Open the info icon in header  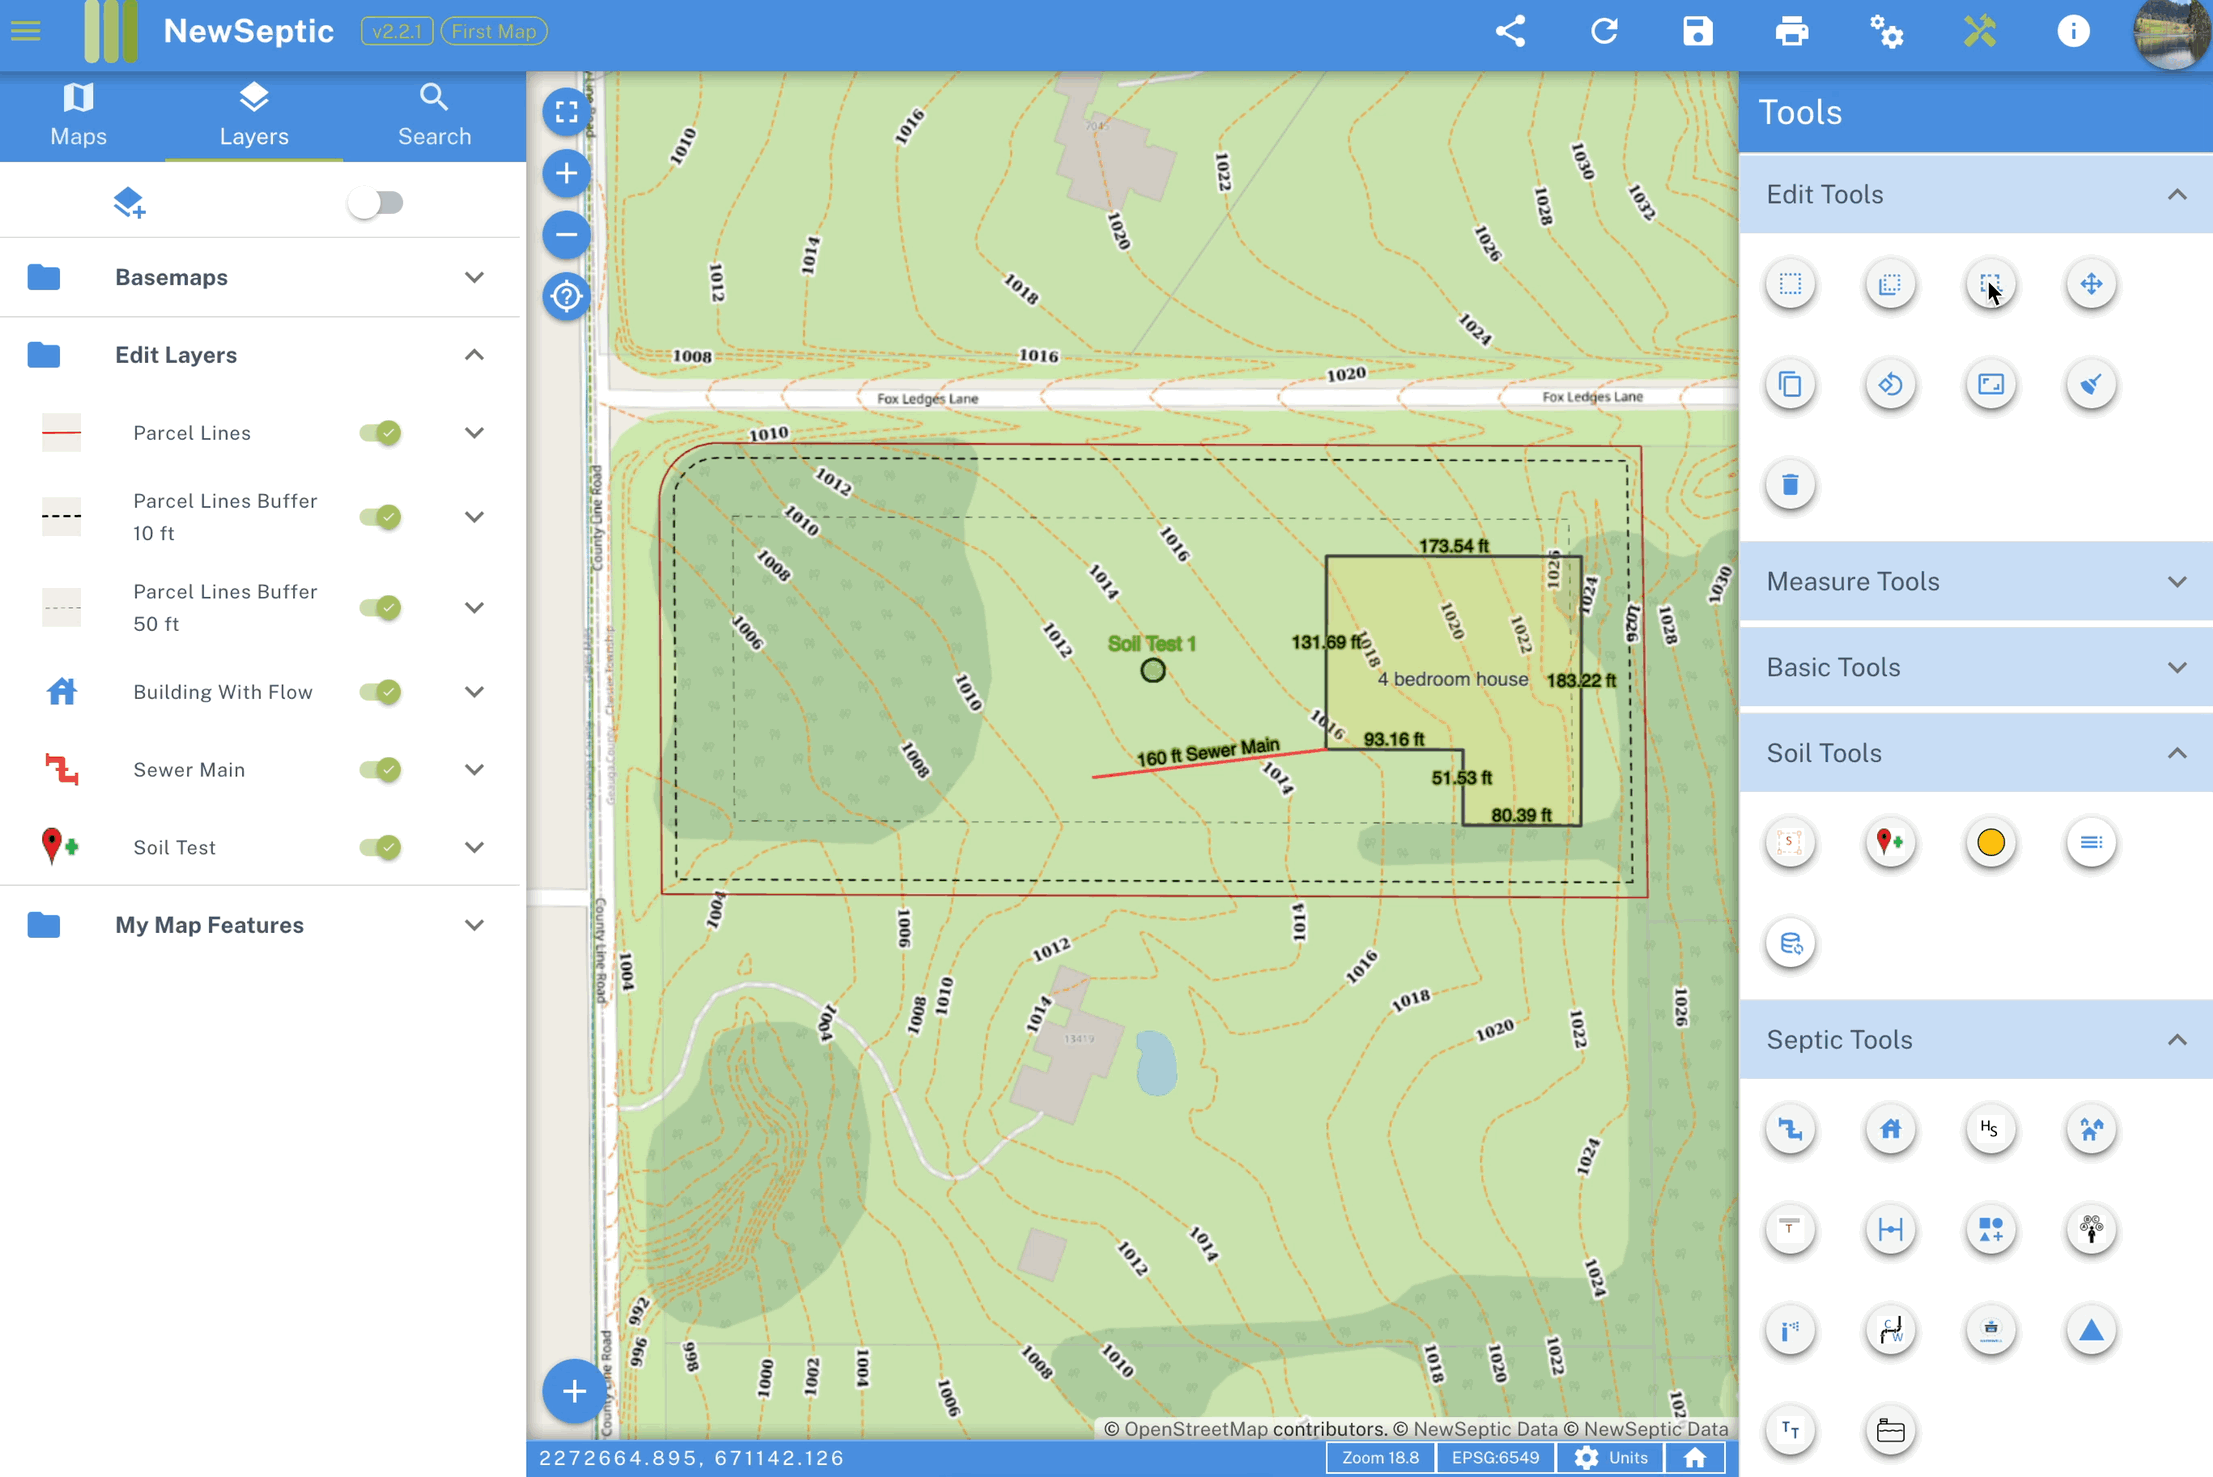[2073, 31]
